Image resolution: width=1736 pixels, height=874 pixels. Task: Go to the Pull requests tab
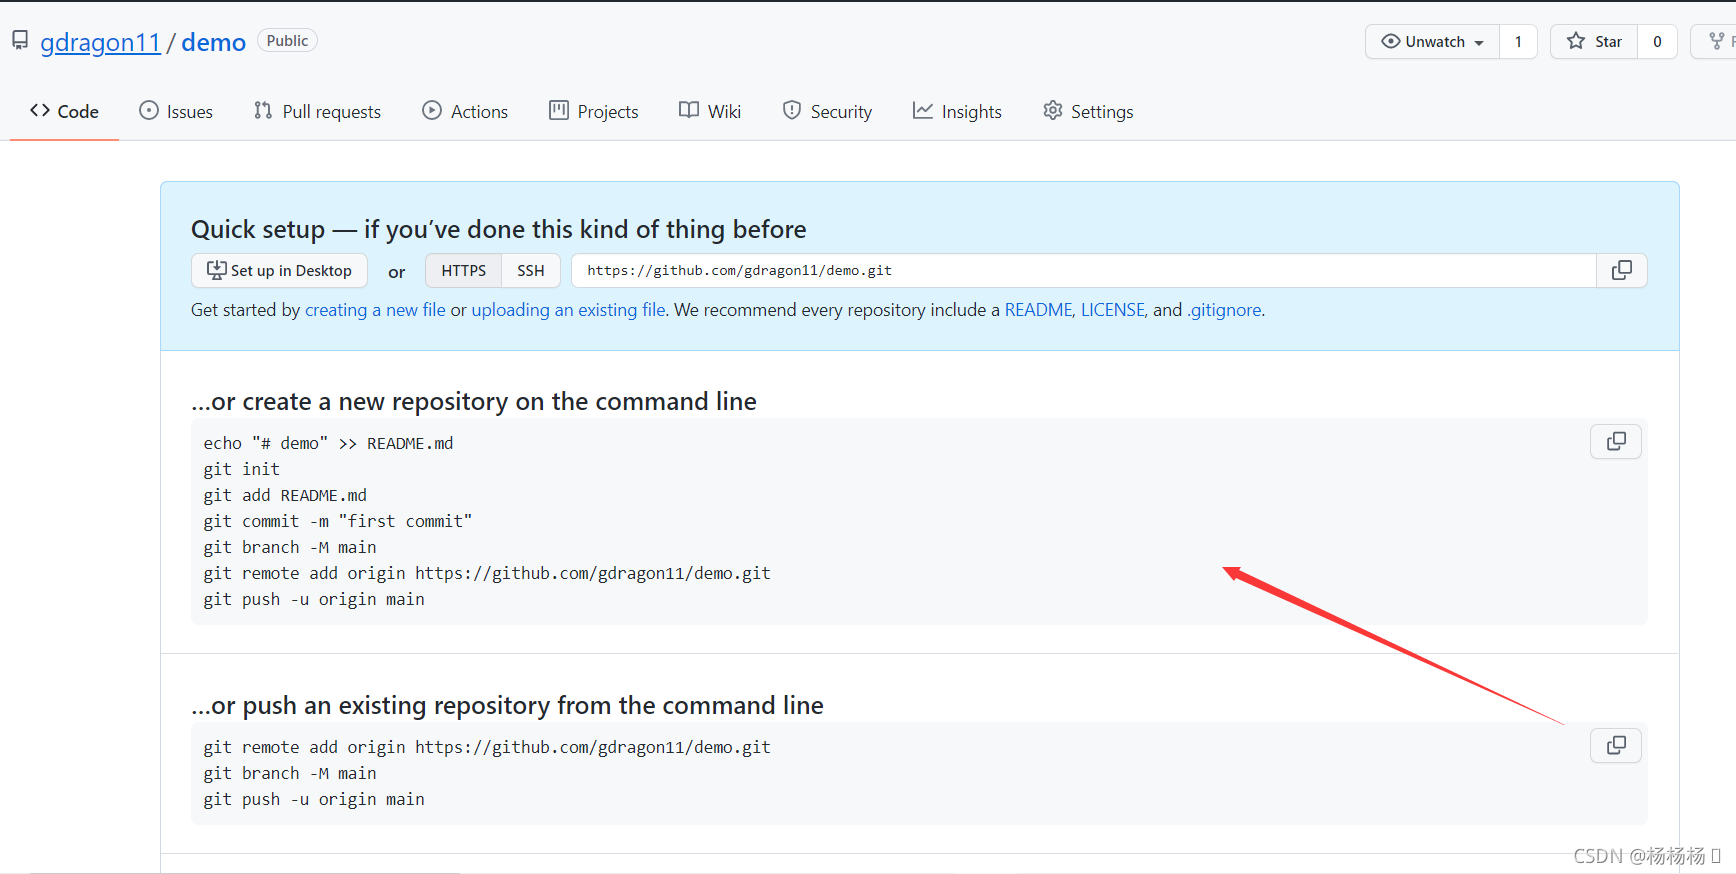pyautogui.click(x=317, y=111)
